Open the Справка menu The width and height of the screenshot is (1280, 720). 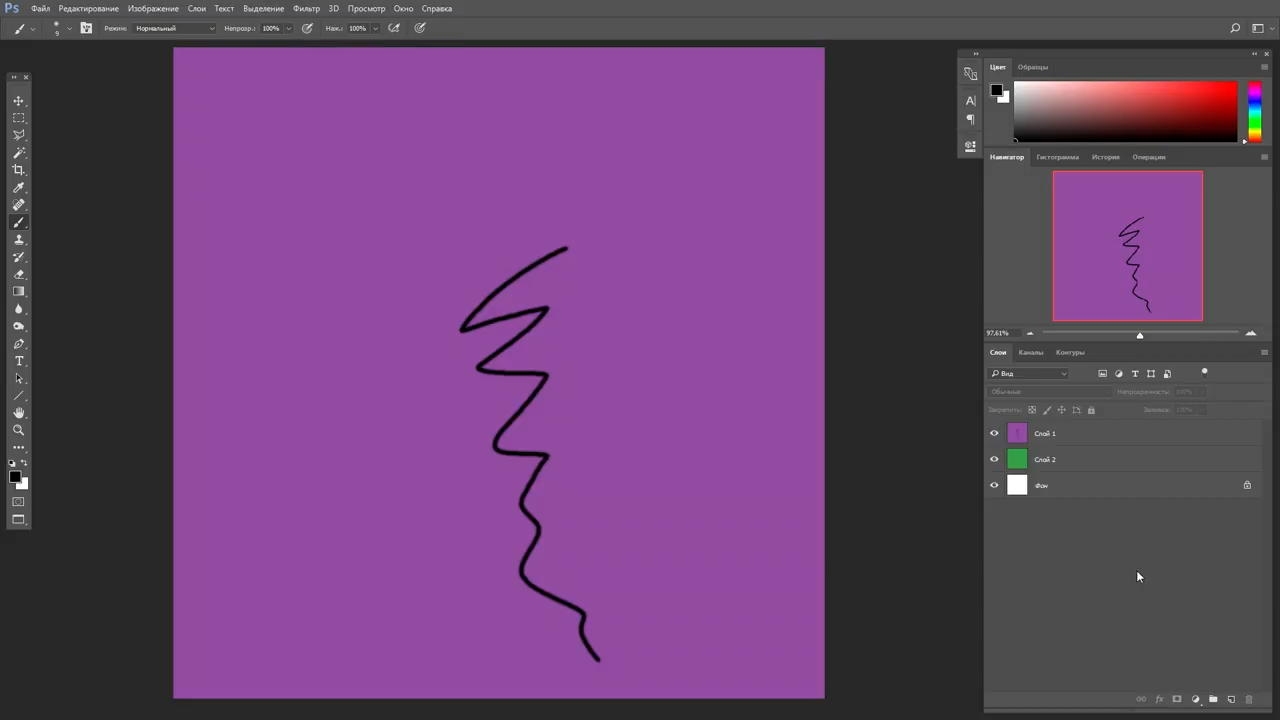click(x=437, y=8)
